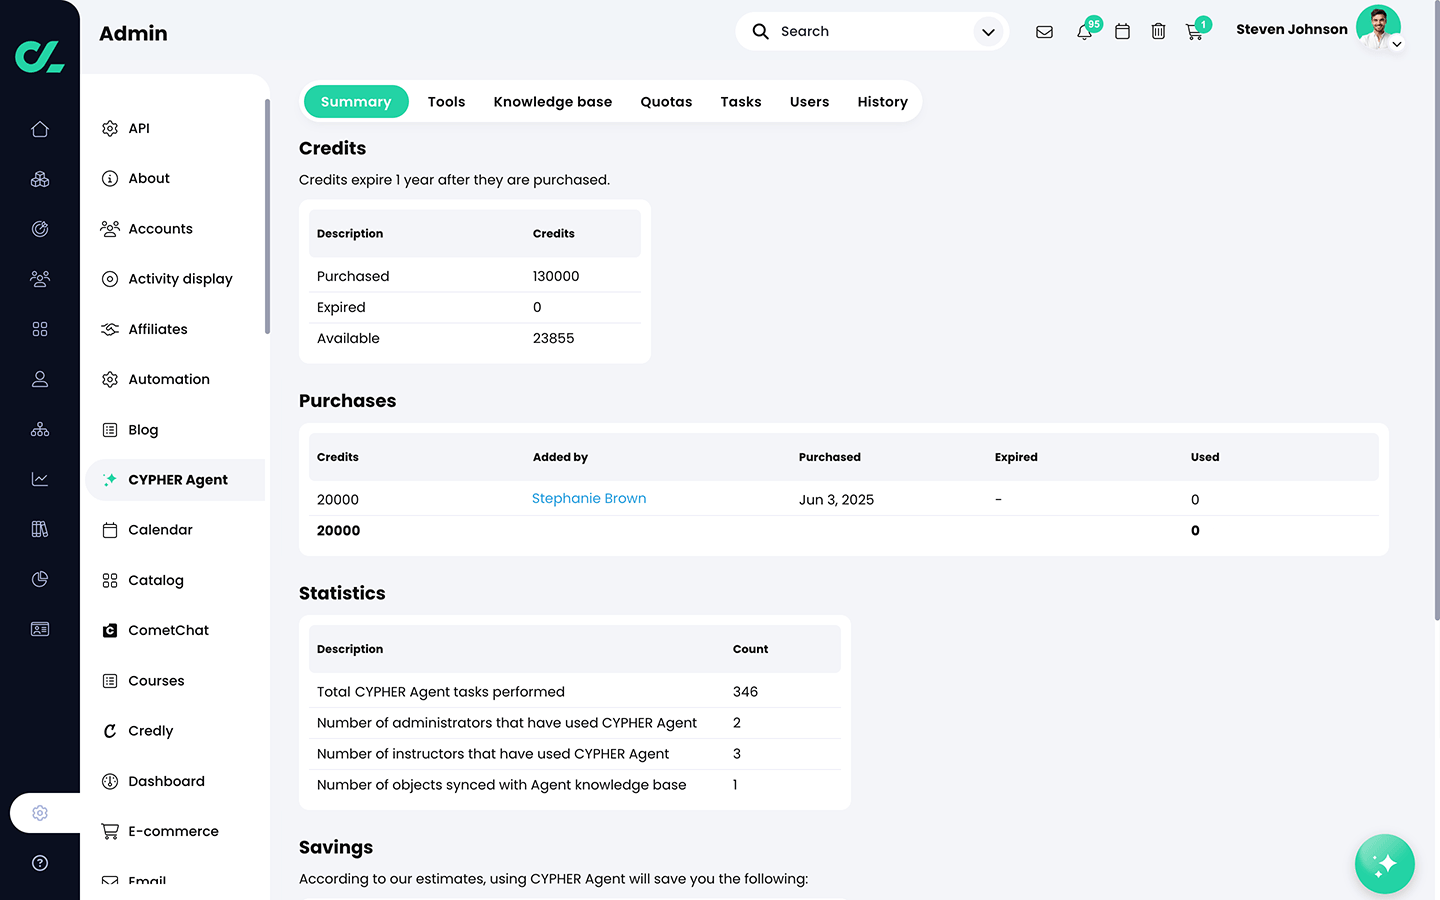Select E-commerce in the admin menu
Viewport: 1440px width, 900px height.
click(173, 831)
